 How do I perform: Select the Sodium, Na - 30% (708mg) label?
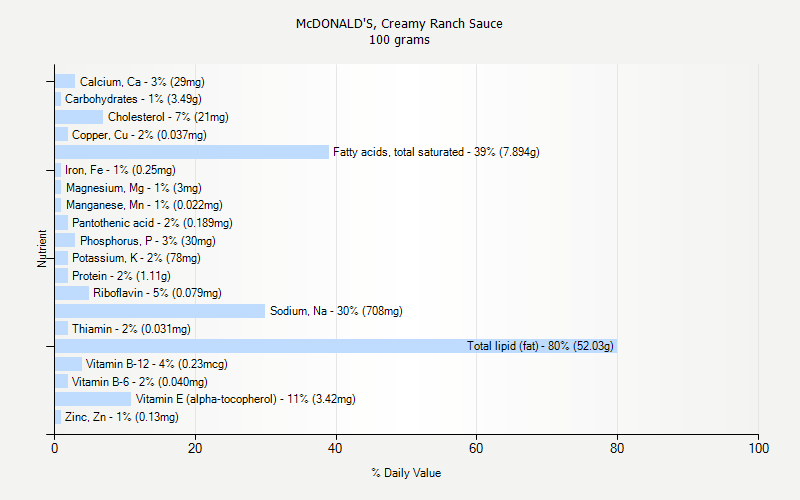336,311
